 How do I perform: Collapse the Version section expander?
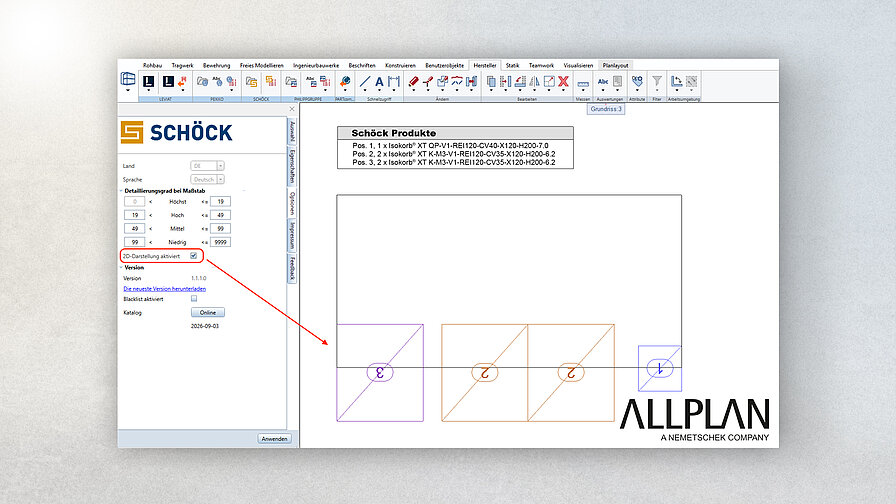click(121, 267)
